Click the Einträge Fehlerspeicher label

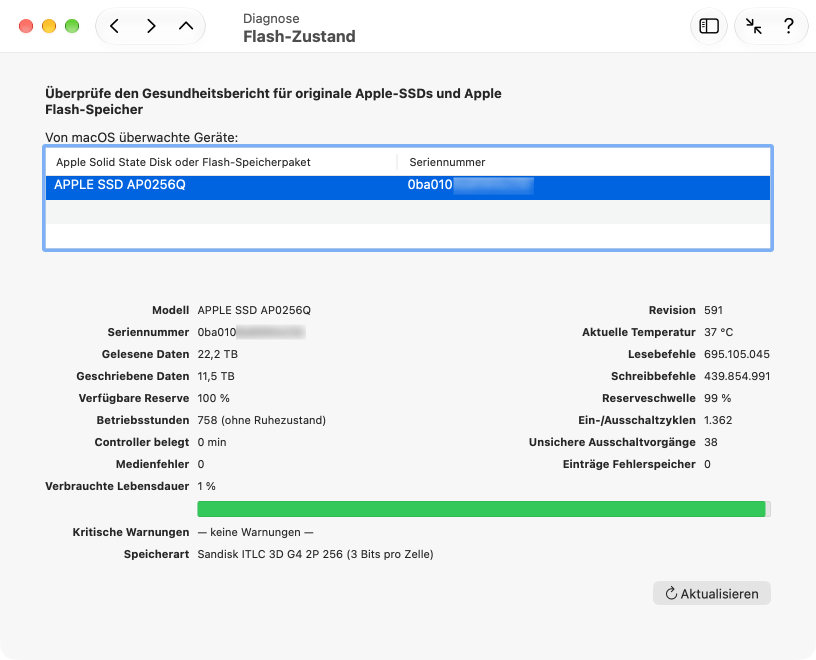coord(629,464)
